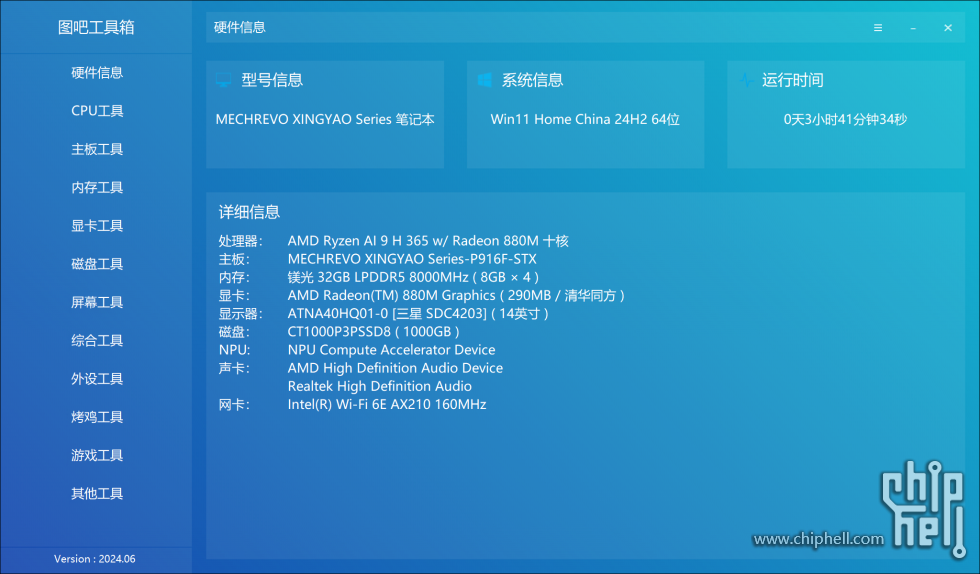Viewport: 980px width, 574px height.
Task: Click the display line ATNA40HQ01-0
Action: tap(418, 313)
